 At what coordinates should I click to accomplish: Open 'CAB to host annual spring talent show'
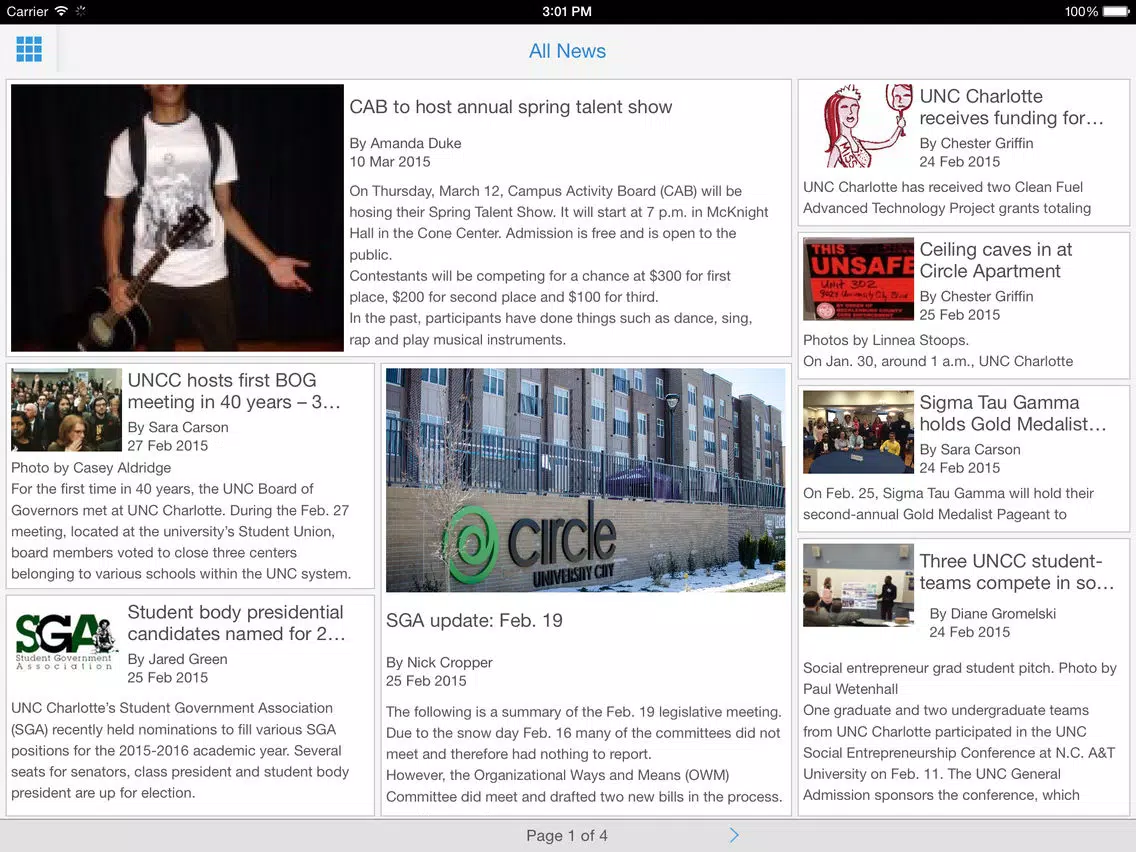511,107
